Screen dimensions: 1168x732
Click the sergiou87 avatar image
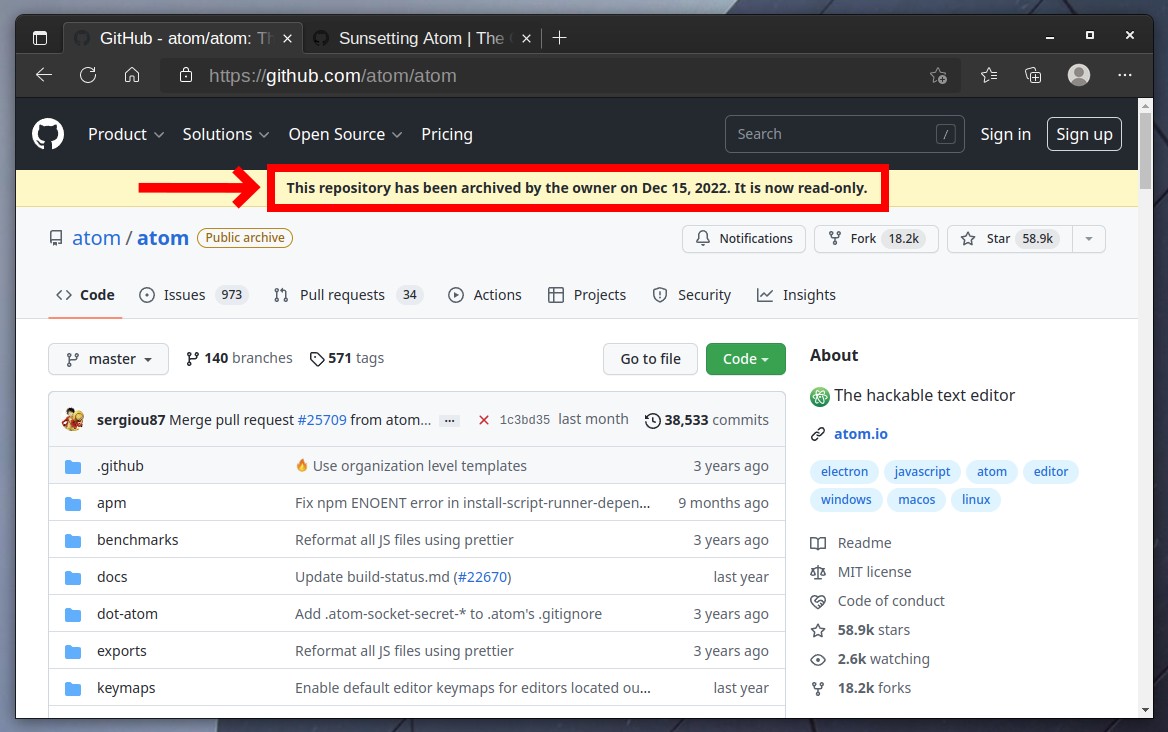(73, 419)
